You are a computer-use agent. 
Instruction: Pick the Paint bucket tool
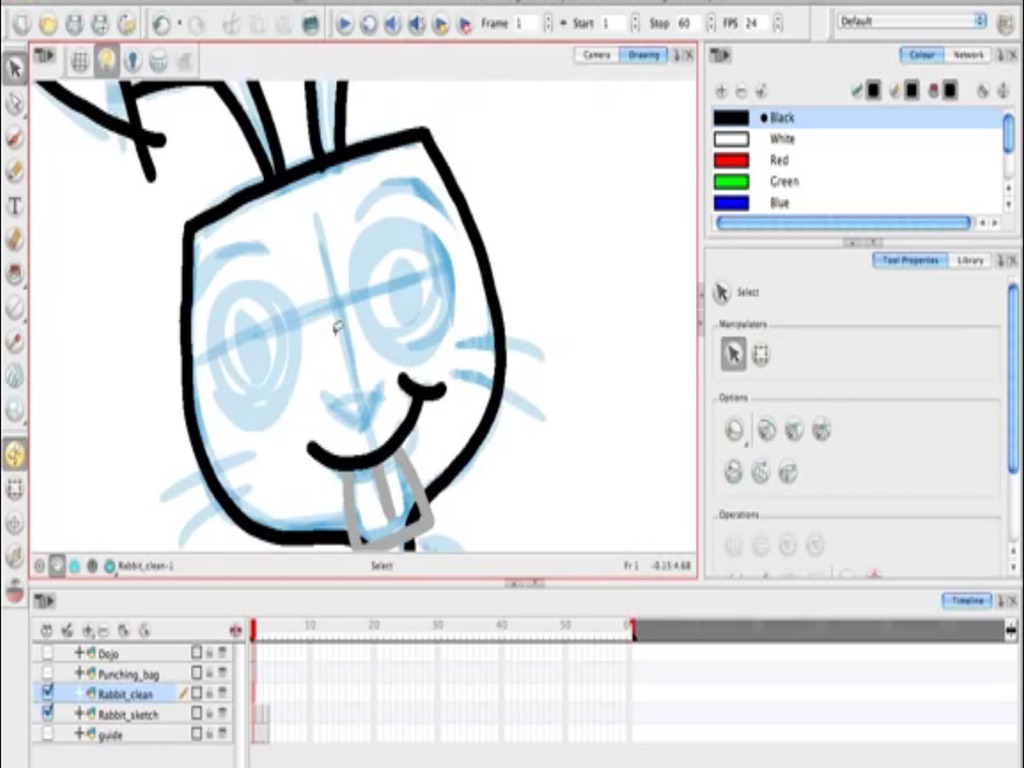[x=14, y=274]
